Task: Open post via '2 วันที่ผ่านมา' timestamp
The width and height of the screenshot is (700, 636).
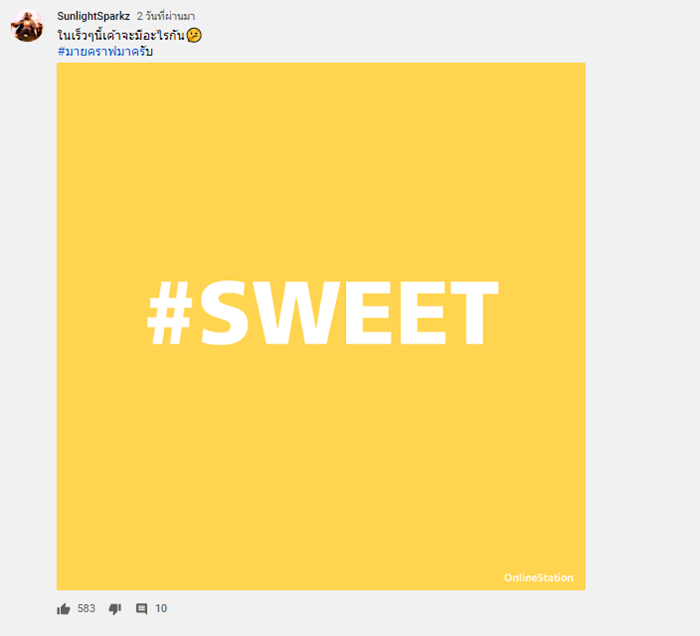Action: 166,16
